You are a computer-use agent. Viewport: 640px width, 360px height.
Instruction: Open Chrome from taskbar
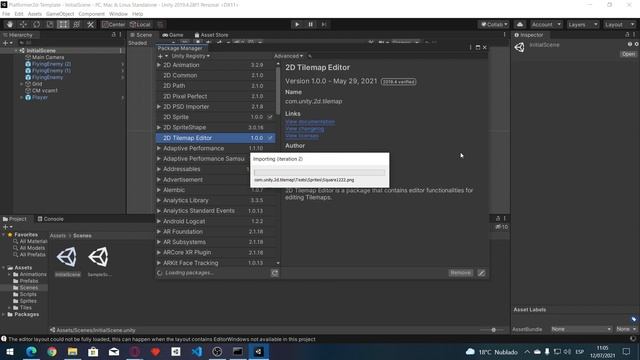click(52, 351)
